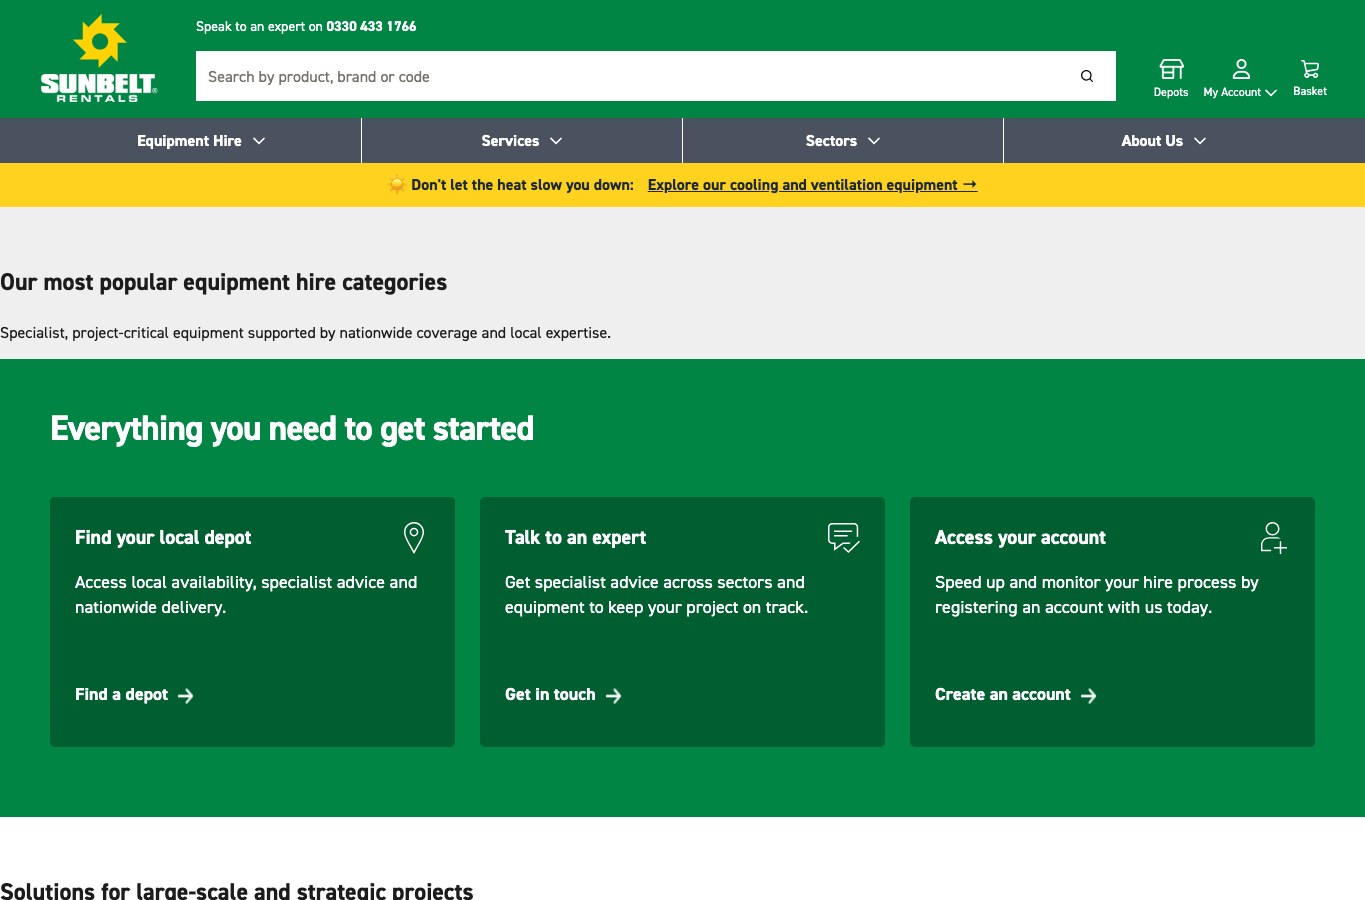Click the My Account person icon
Viewport: 1365px width, 900px height.
tap(1241, 68)
